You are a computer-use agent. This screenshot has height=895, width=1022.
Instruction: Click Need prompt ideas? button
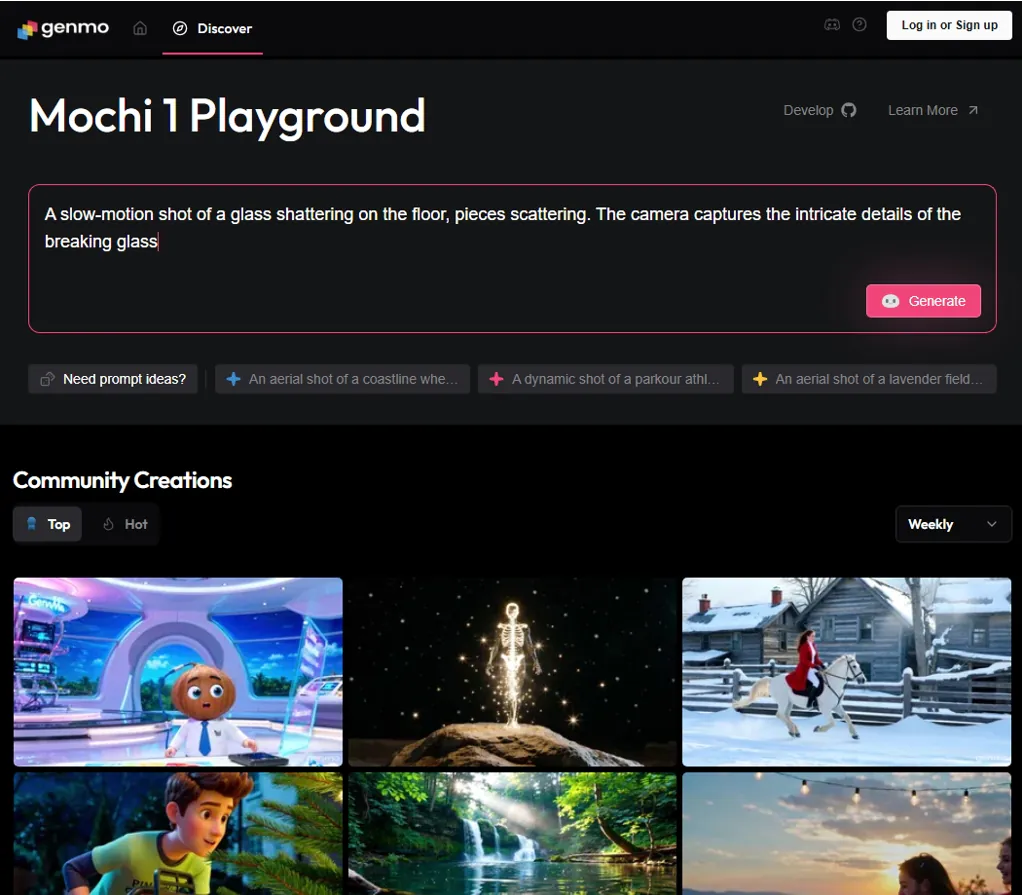coord(113,379)
